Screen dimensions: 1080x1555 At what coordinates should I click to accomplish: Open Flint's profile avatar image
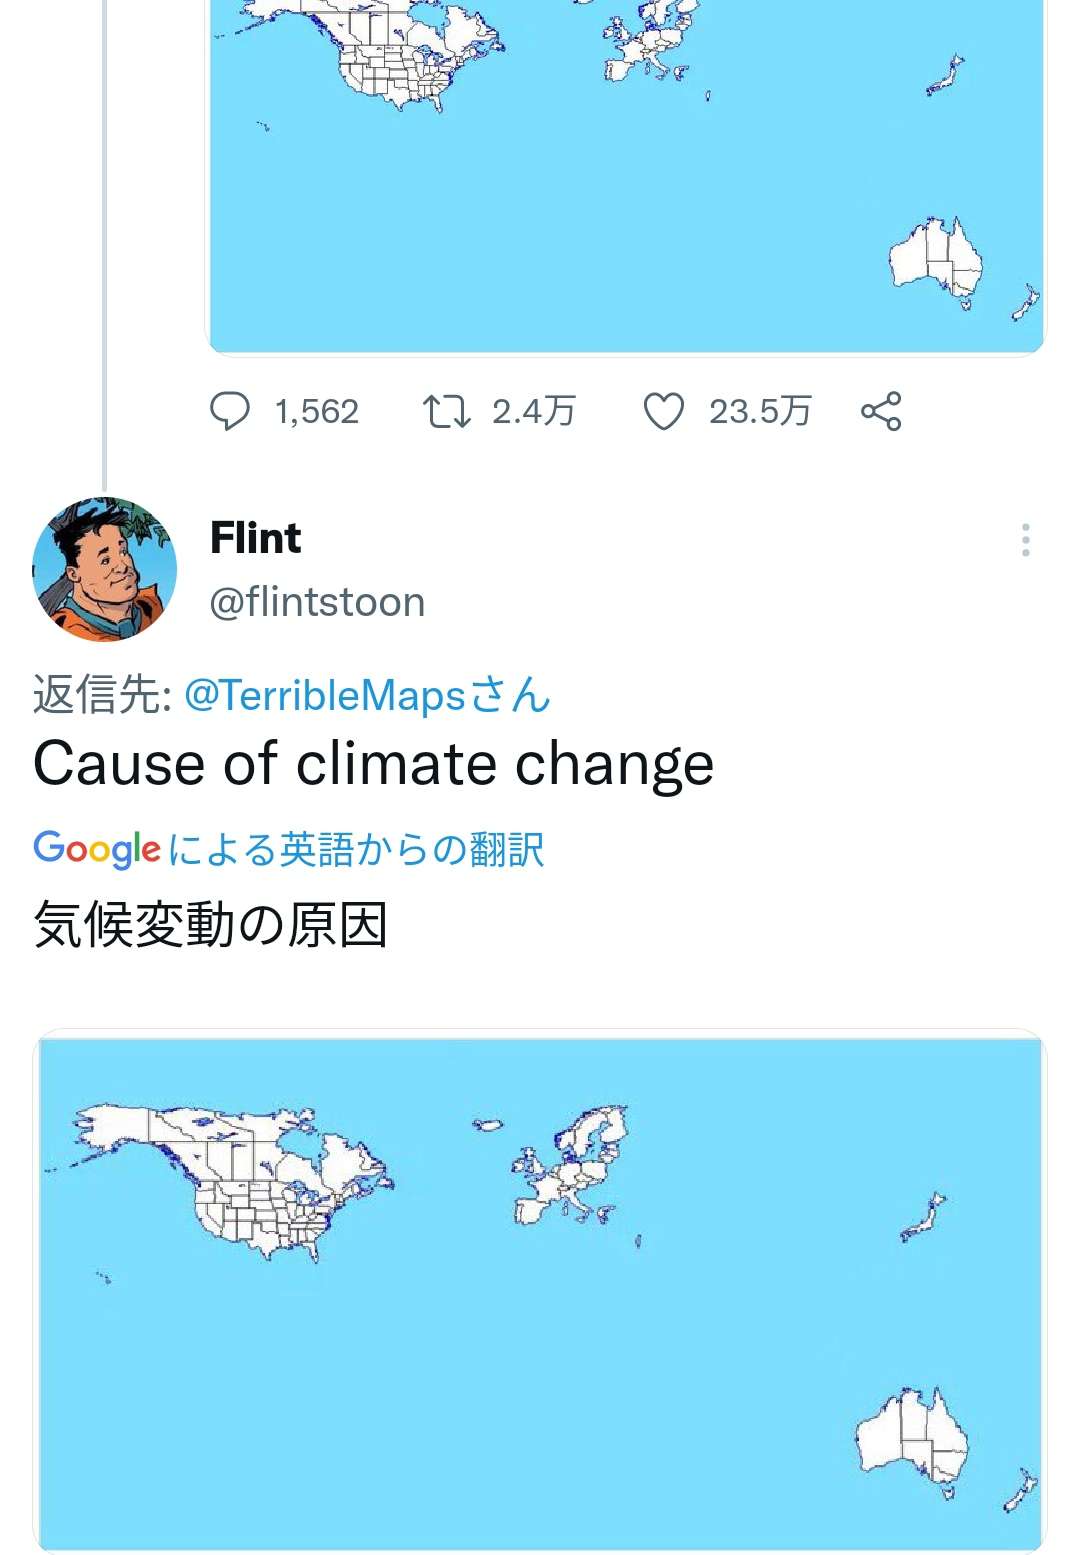click(x=106, y=567)
